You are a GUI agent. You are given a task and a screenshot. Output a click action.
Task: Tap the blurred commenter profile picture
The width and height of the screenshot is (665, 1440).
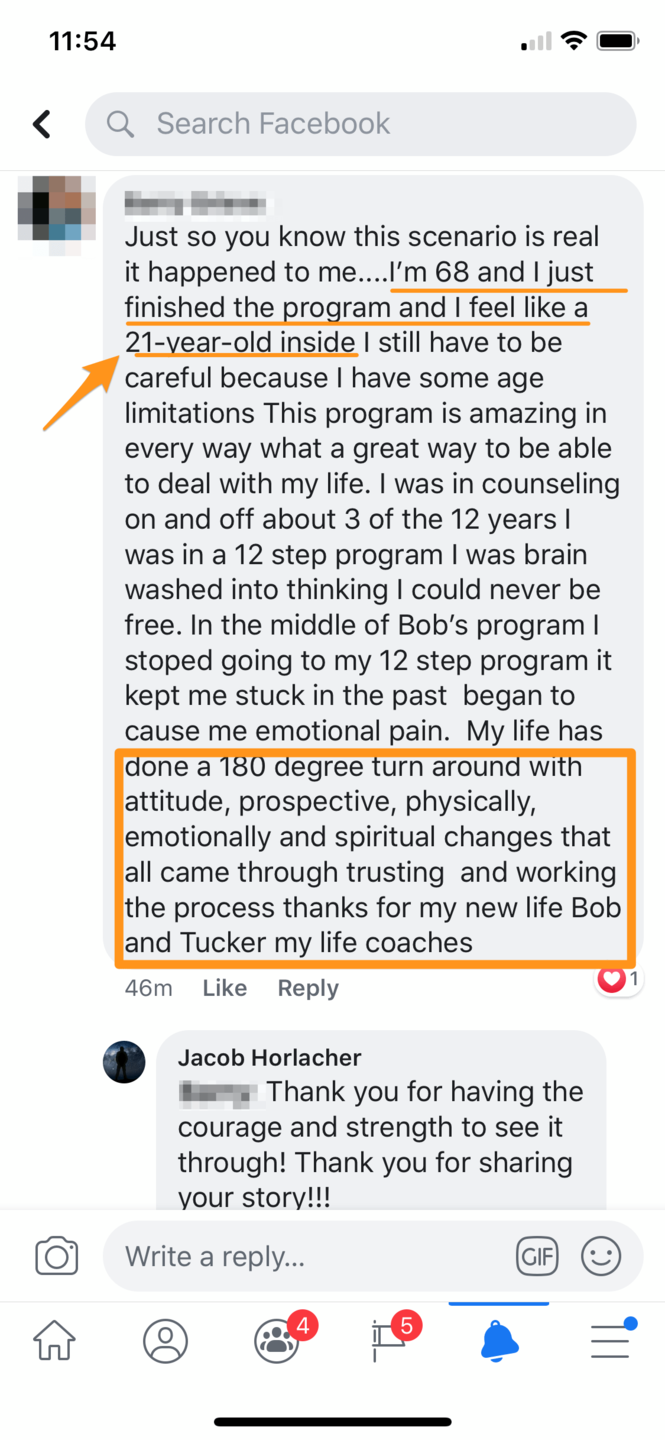pyautogui.click(x=57, y=208)
